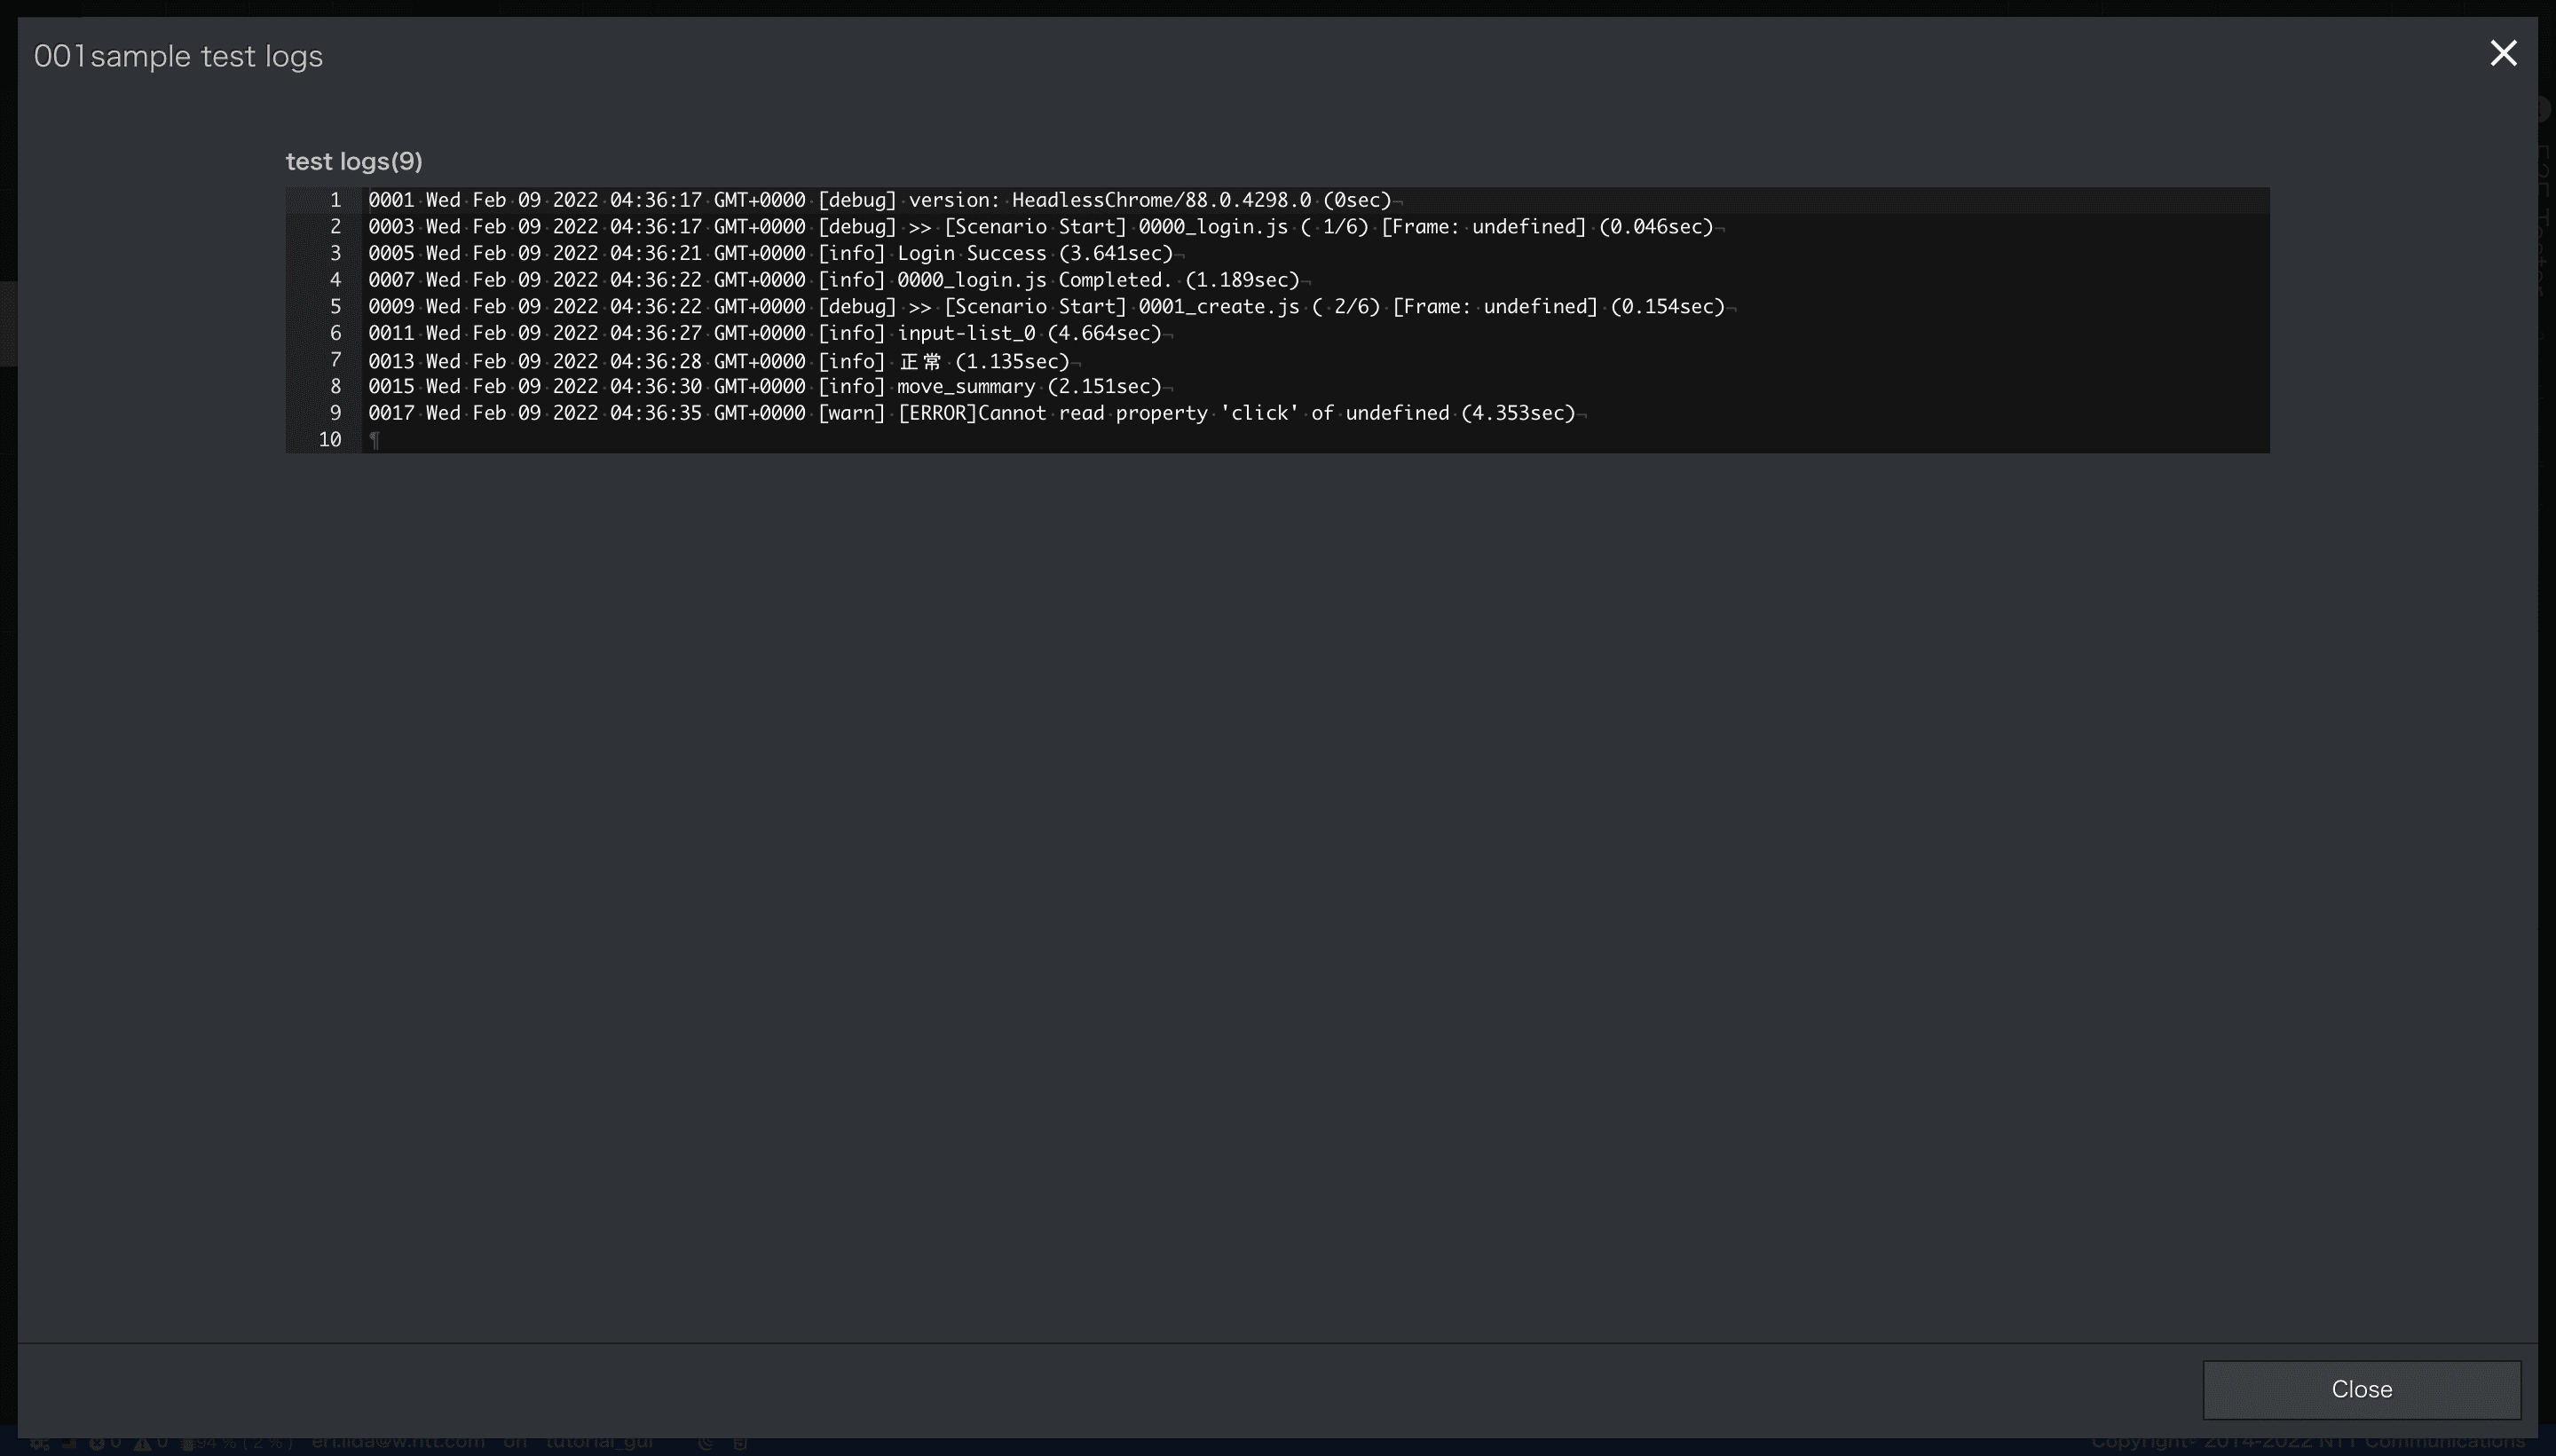
Task: Click the Close button at bottom
Action: [2361, 1389]
